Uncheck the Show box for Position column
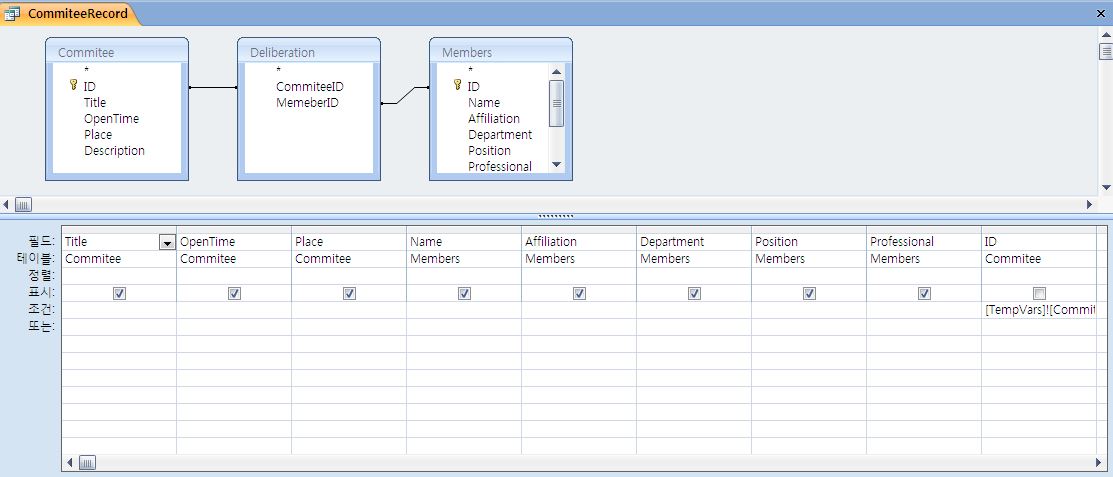Image resolution: width=1113 pixels, height=477 pixels. coord(809,293)
